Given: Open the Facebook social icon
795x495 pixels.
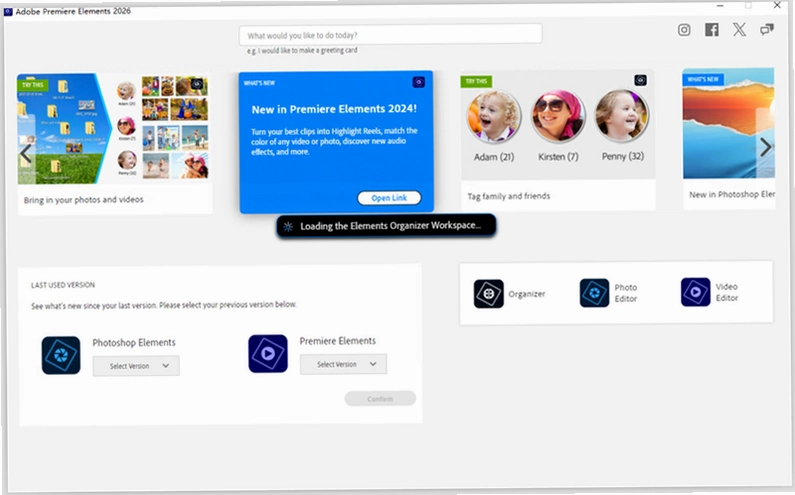Looking at the screenshot, I should 711,30.
